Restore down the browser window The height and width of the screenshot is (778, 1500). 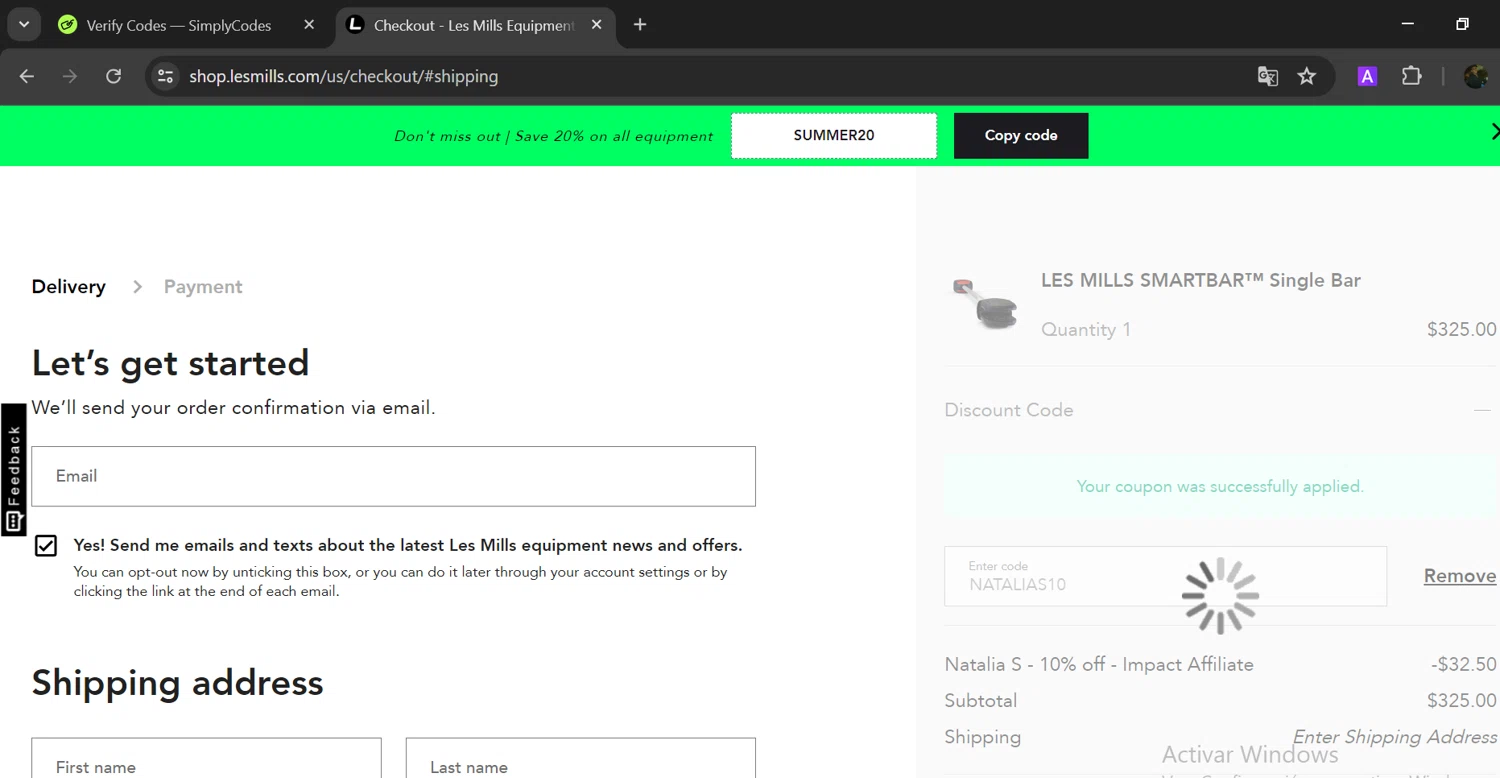(x=1462, y=24)
